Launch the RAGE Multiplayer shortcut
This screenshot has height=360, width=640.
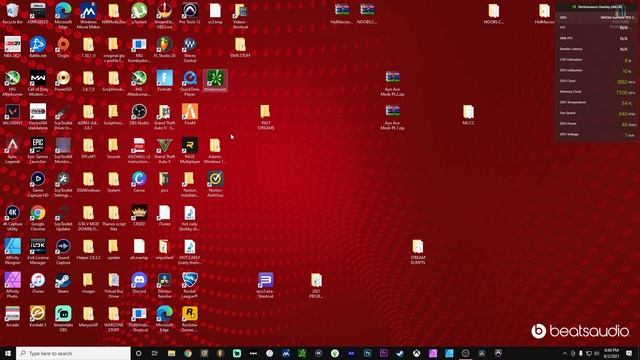point(190,151)
